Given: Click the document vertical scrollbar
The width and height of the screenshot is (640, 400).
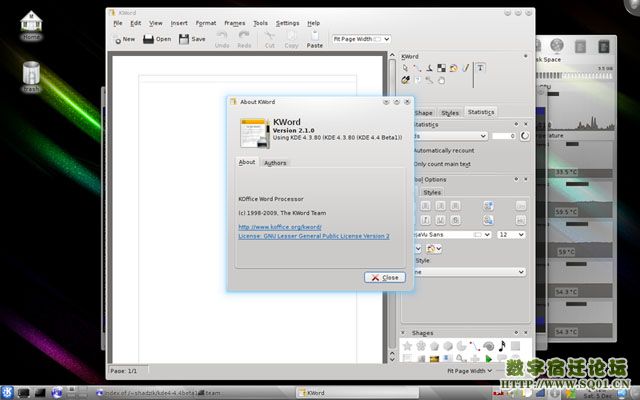Looking at the screenshot, I should tap(392, 204).
